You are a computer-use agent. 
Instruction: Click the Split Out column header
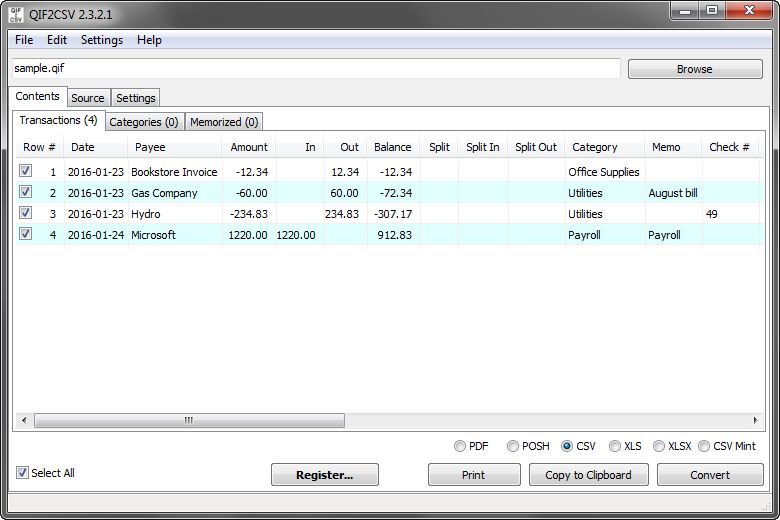536,147
